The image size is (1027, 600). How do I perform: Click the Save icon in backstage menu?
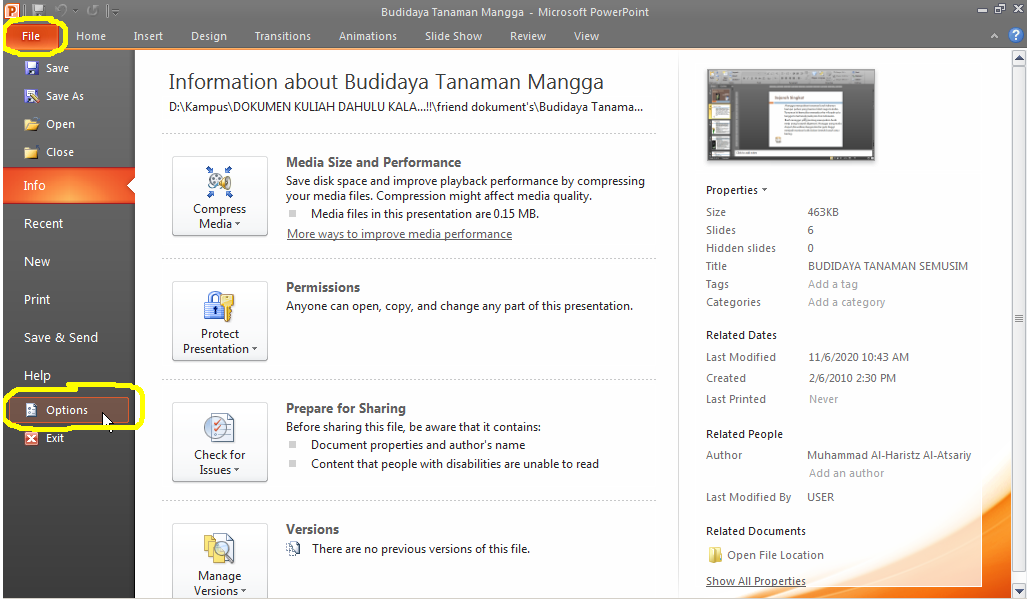[31, 67]
